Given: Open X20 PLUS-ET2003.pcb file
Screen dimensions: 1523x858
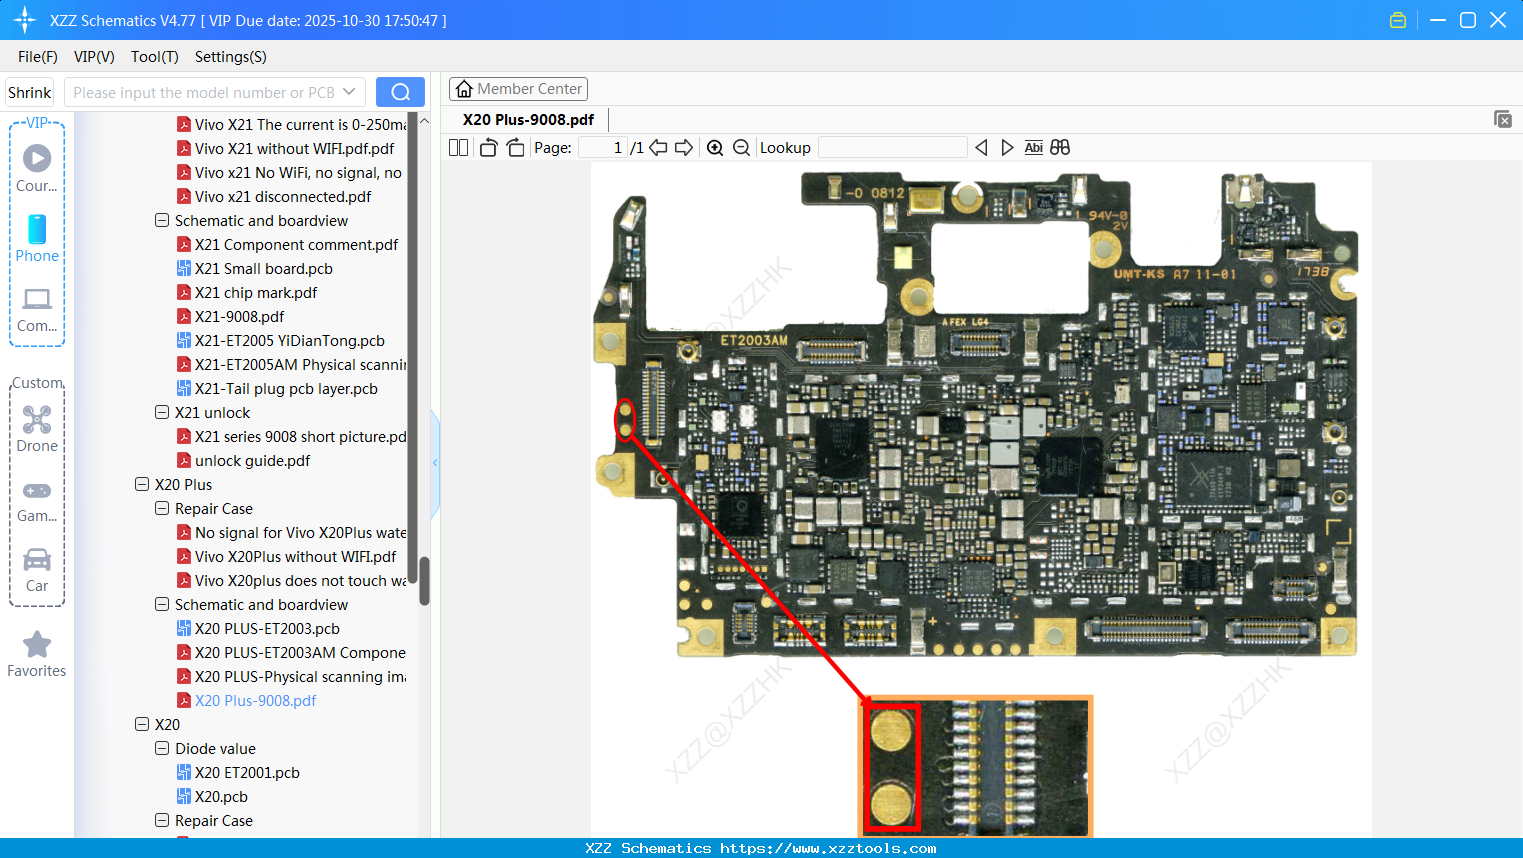Looking at the screenshot, I should (x=267, y=629).
